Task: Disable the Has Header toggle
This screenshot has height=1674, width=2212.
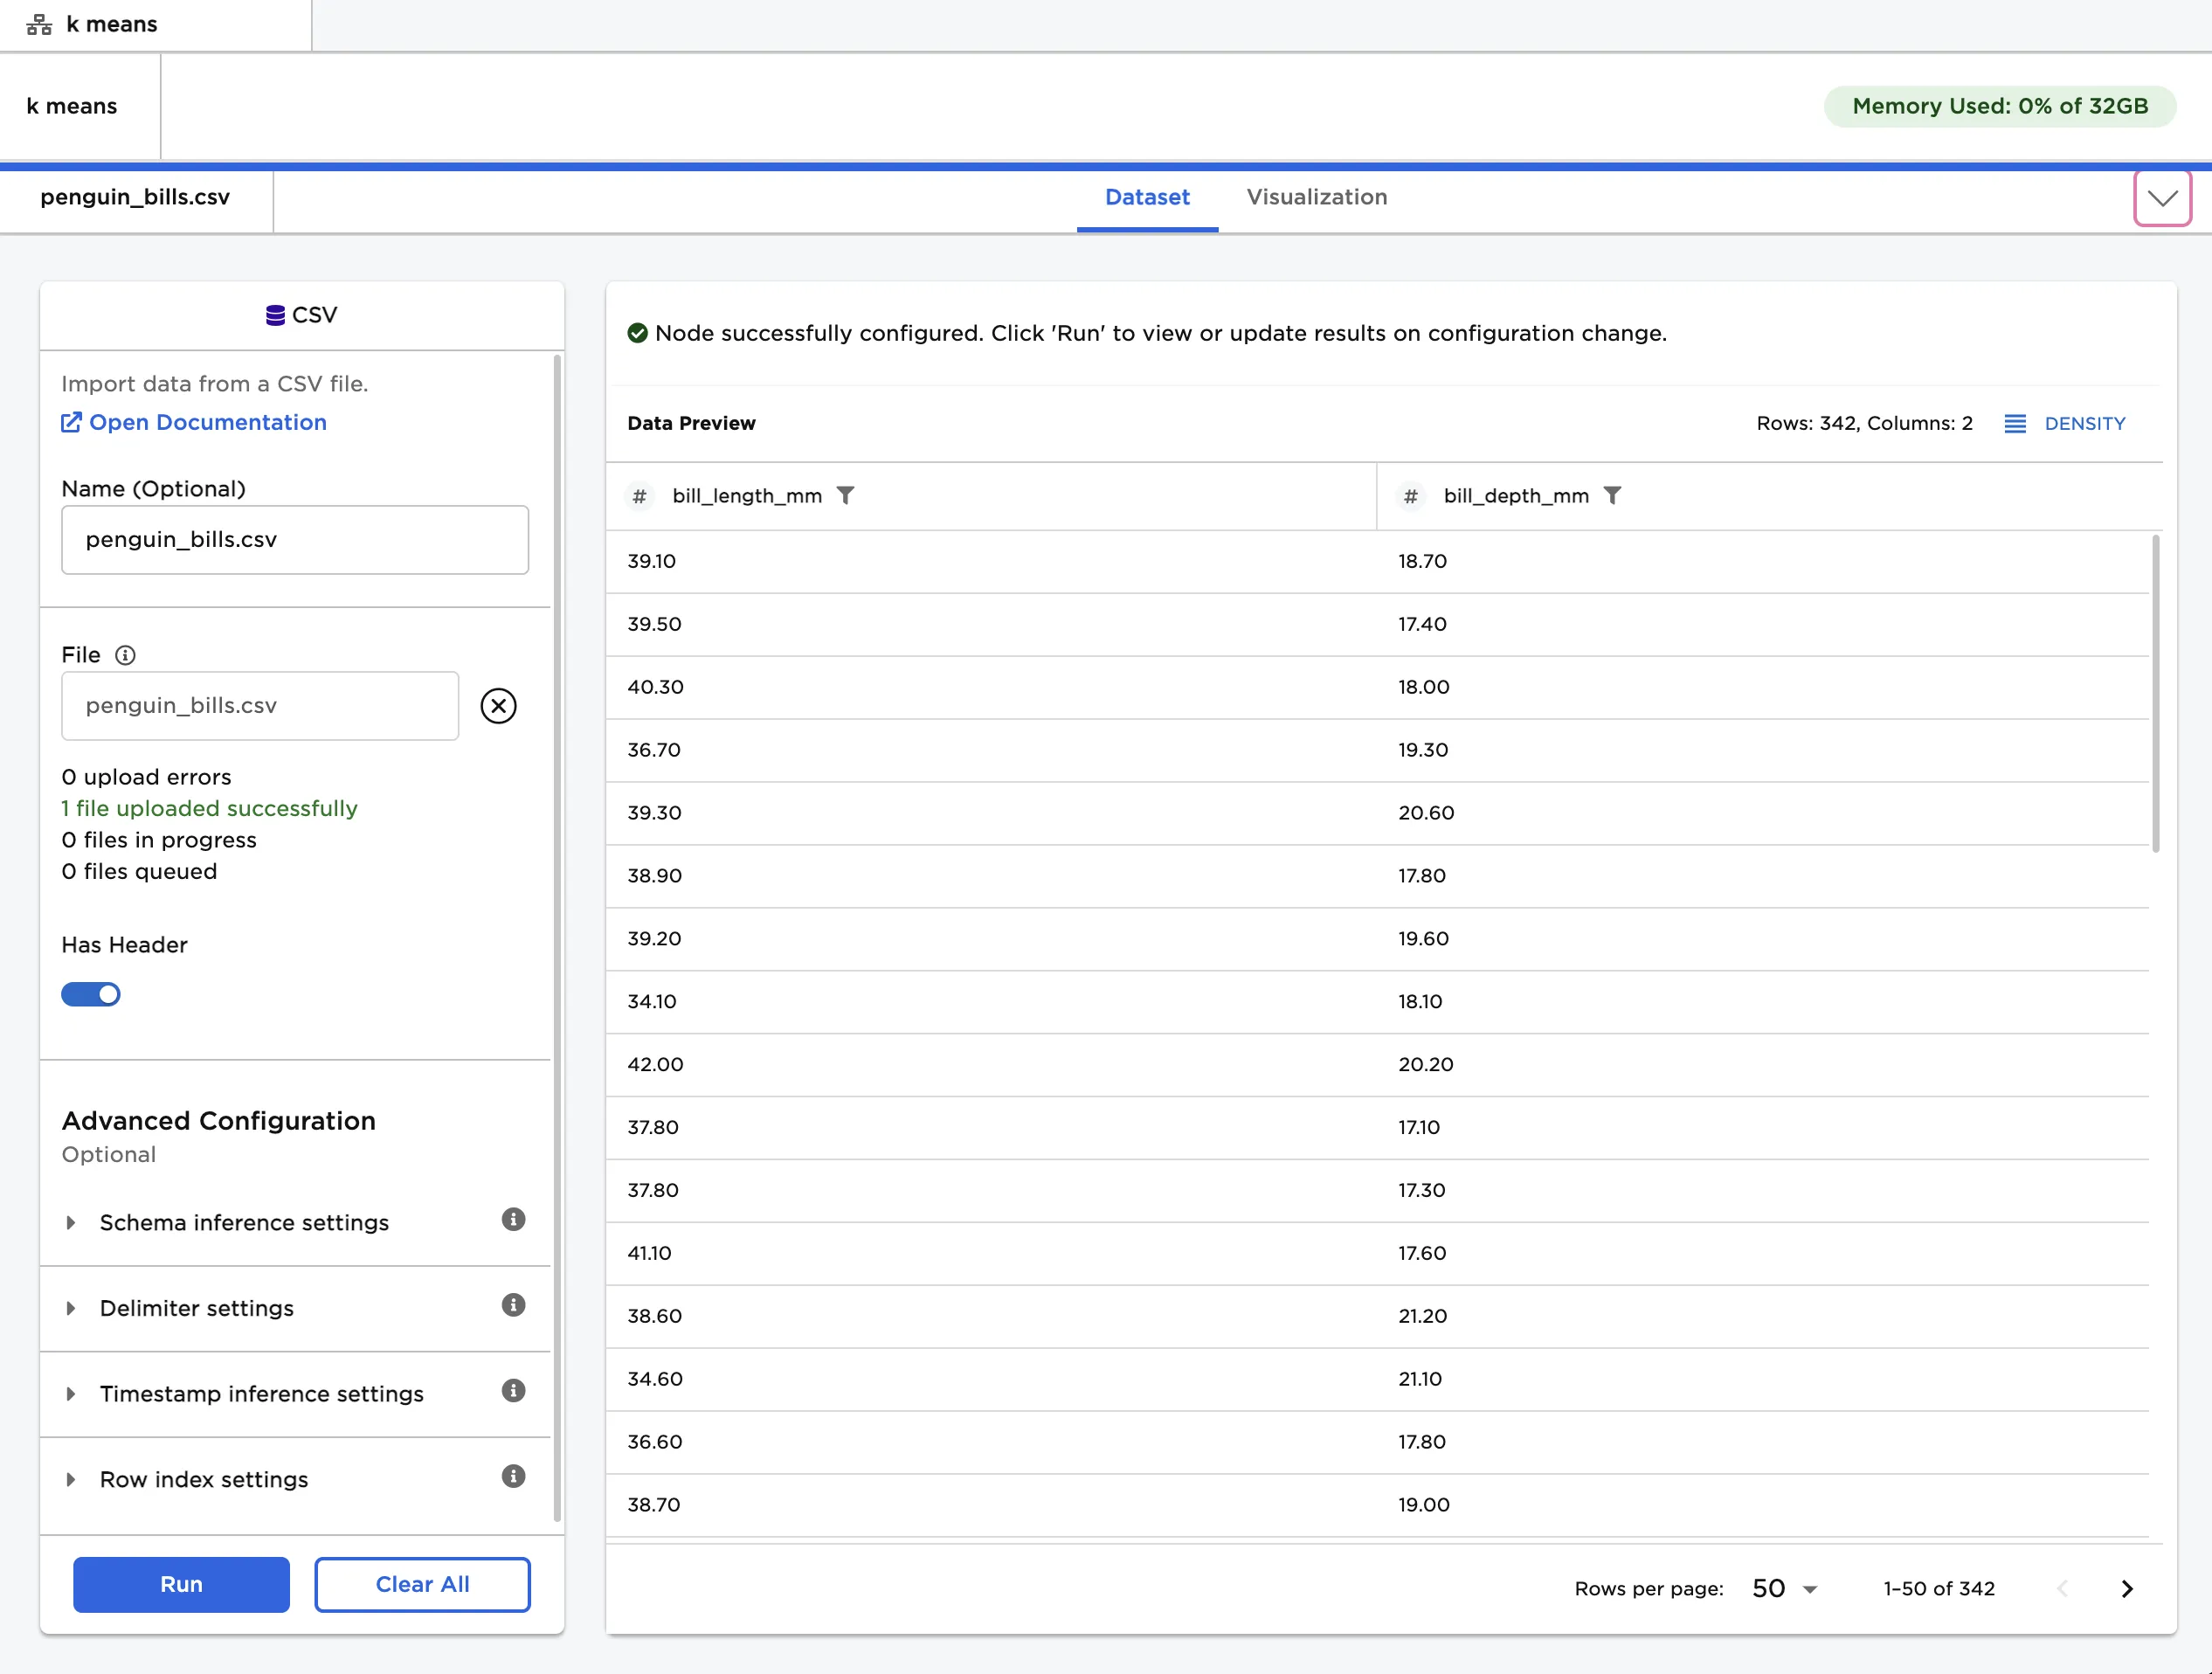Action: click(90, 994)
